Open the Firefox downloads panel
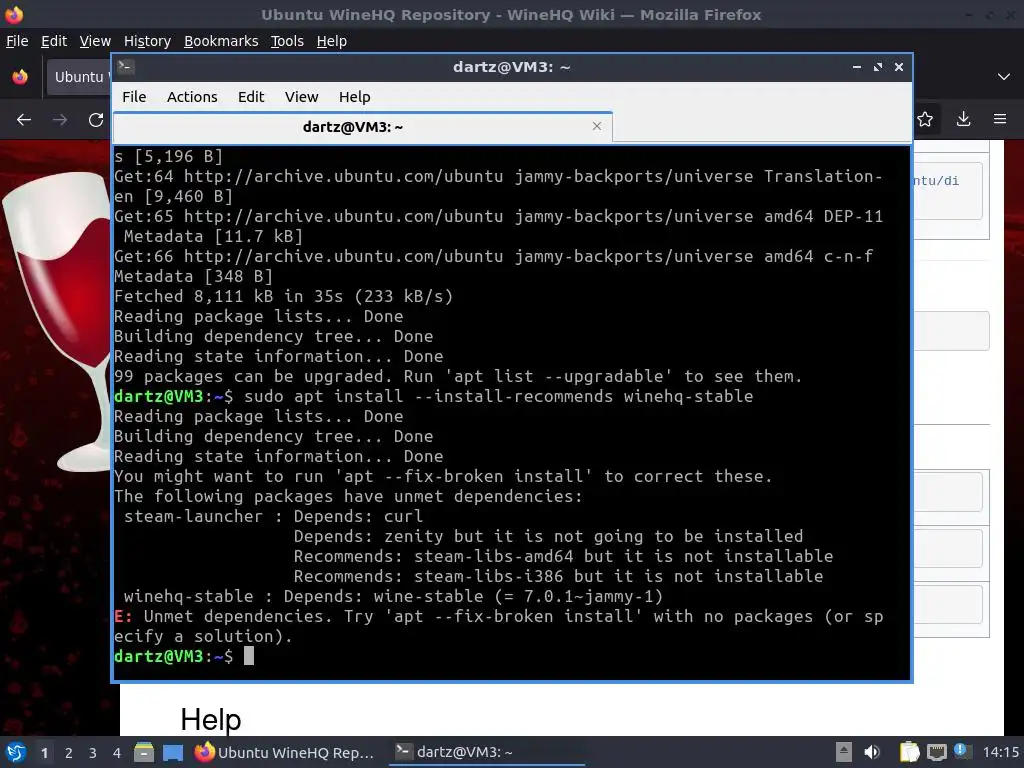The image size is (1024, 768). [x=963, y=119]
